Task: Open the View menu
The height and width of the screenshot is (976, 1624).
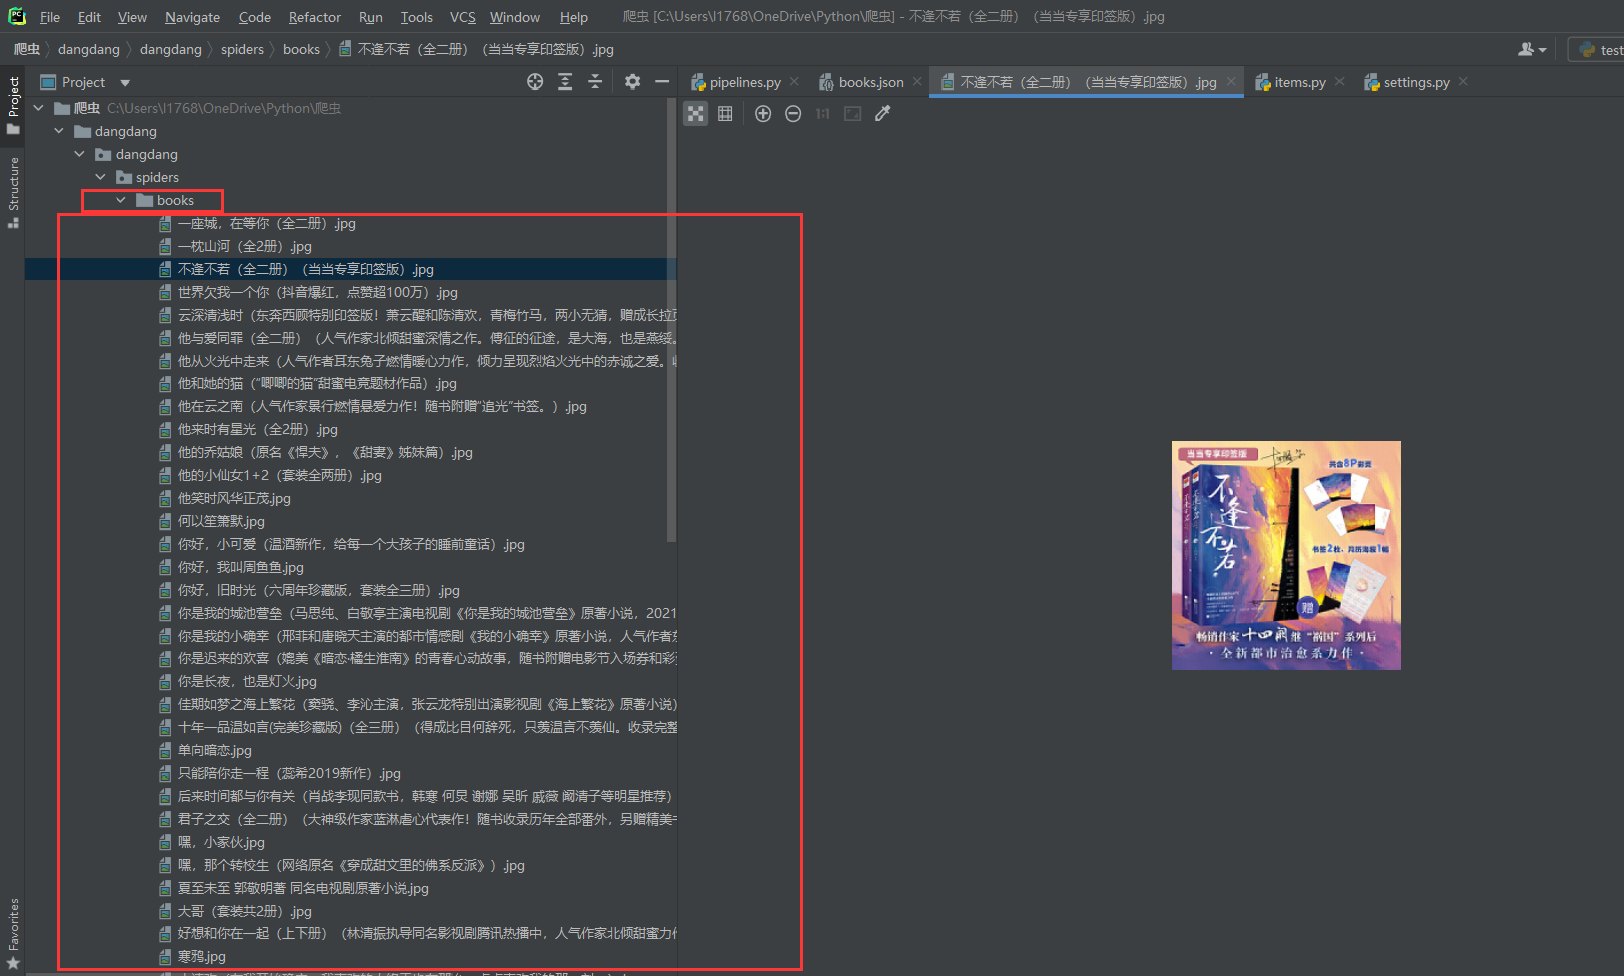Action: point(132,17)
